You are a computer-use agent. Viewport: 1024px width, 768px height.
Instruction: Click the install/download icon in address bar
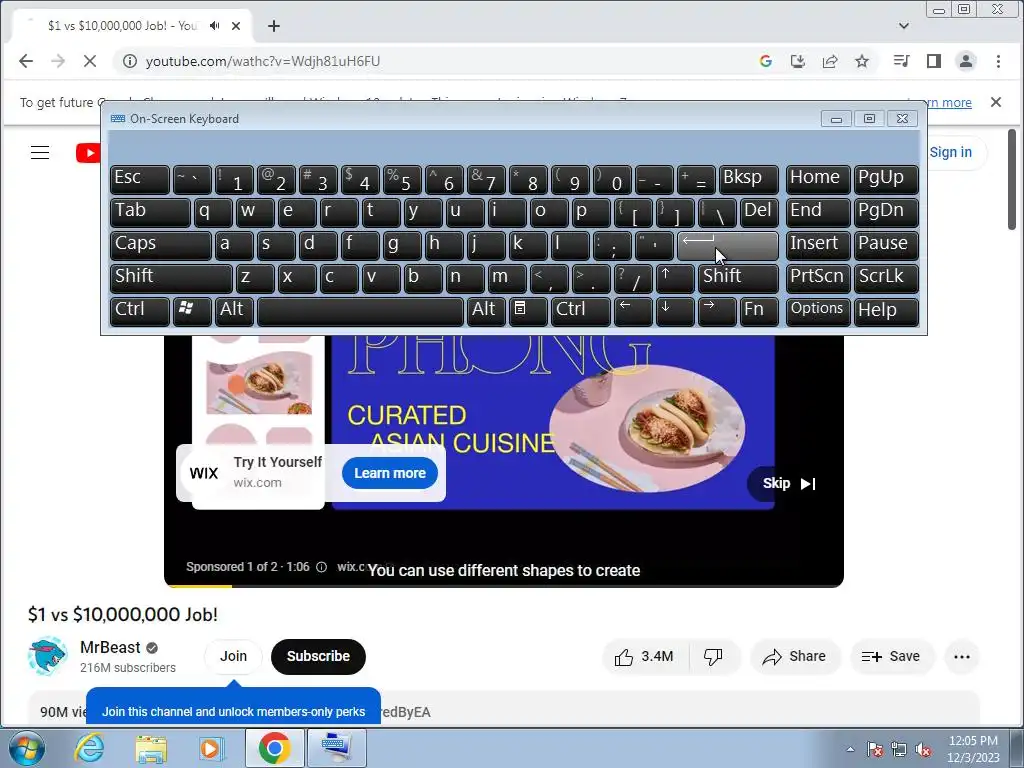pyautogui.click(x=797, y=61)
